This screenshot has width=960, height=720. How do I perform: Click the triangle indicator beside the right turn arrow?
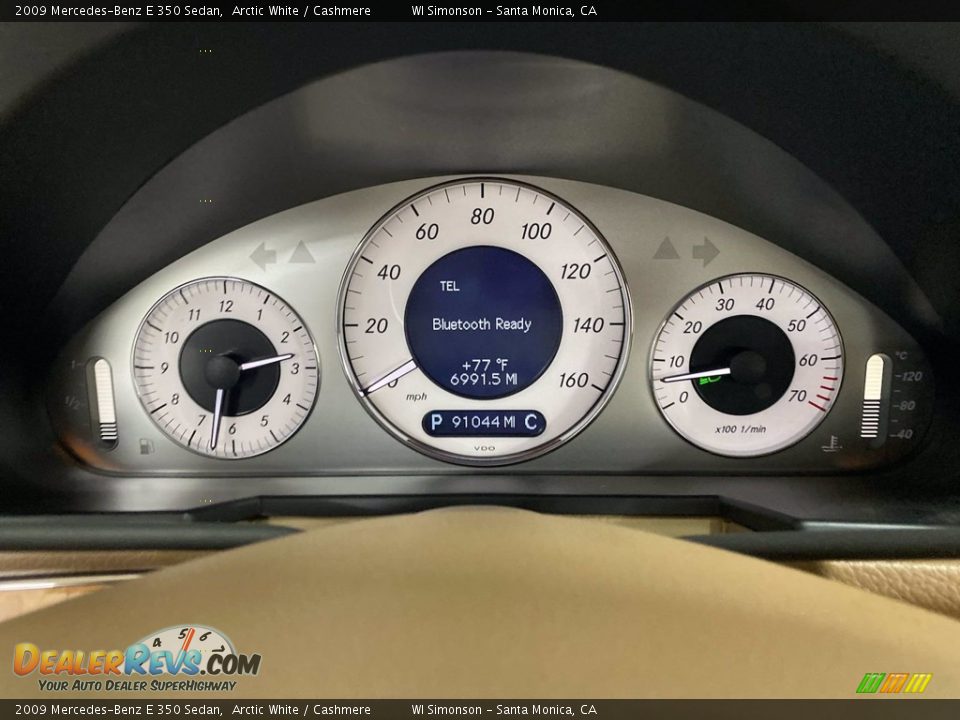[666, 248]
